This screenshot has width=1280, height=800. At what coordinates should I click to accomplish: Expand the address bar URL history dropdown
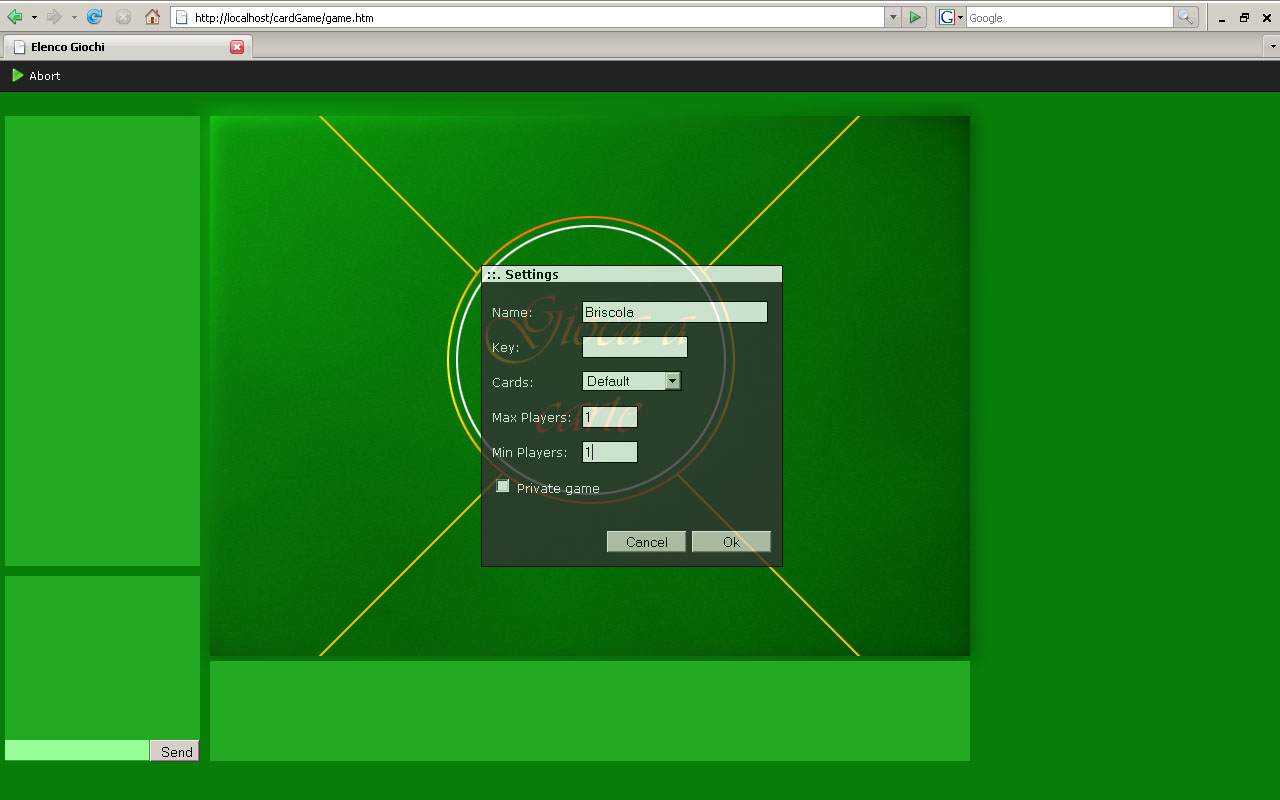coord(892,17)
